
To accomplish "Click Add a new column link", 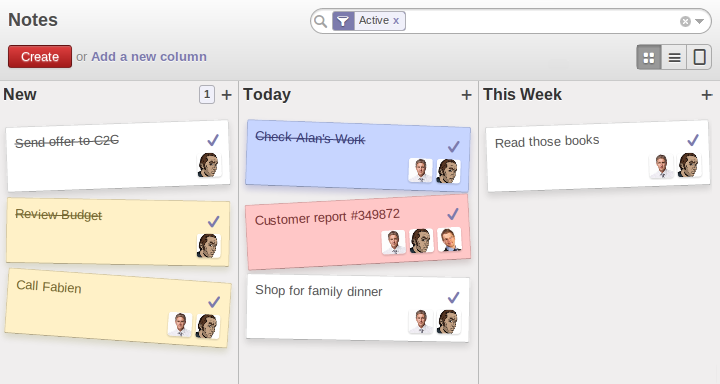I will pyautogui.click(x=149, y=56).
